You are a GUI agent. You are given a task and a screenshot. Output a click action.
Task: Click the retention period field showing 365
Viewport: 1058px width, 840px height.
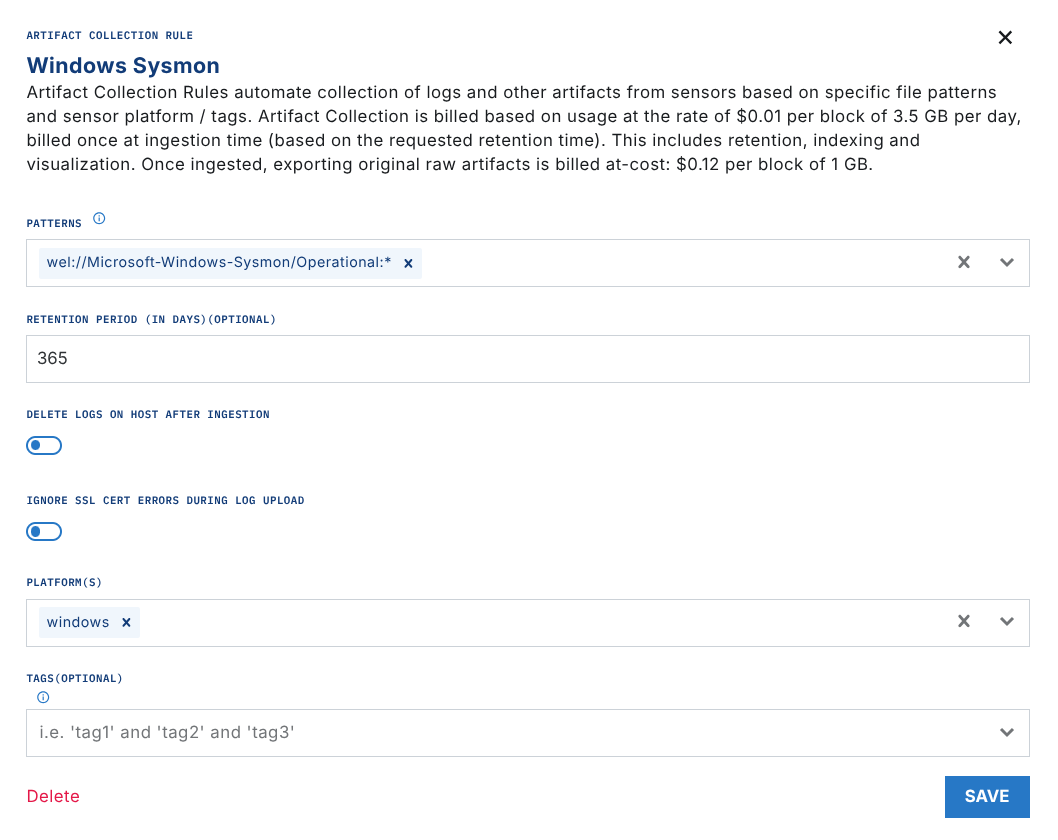tap(527, 358)
